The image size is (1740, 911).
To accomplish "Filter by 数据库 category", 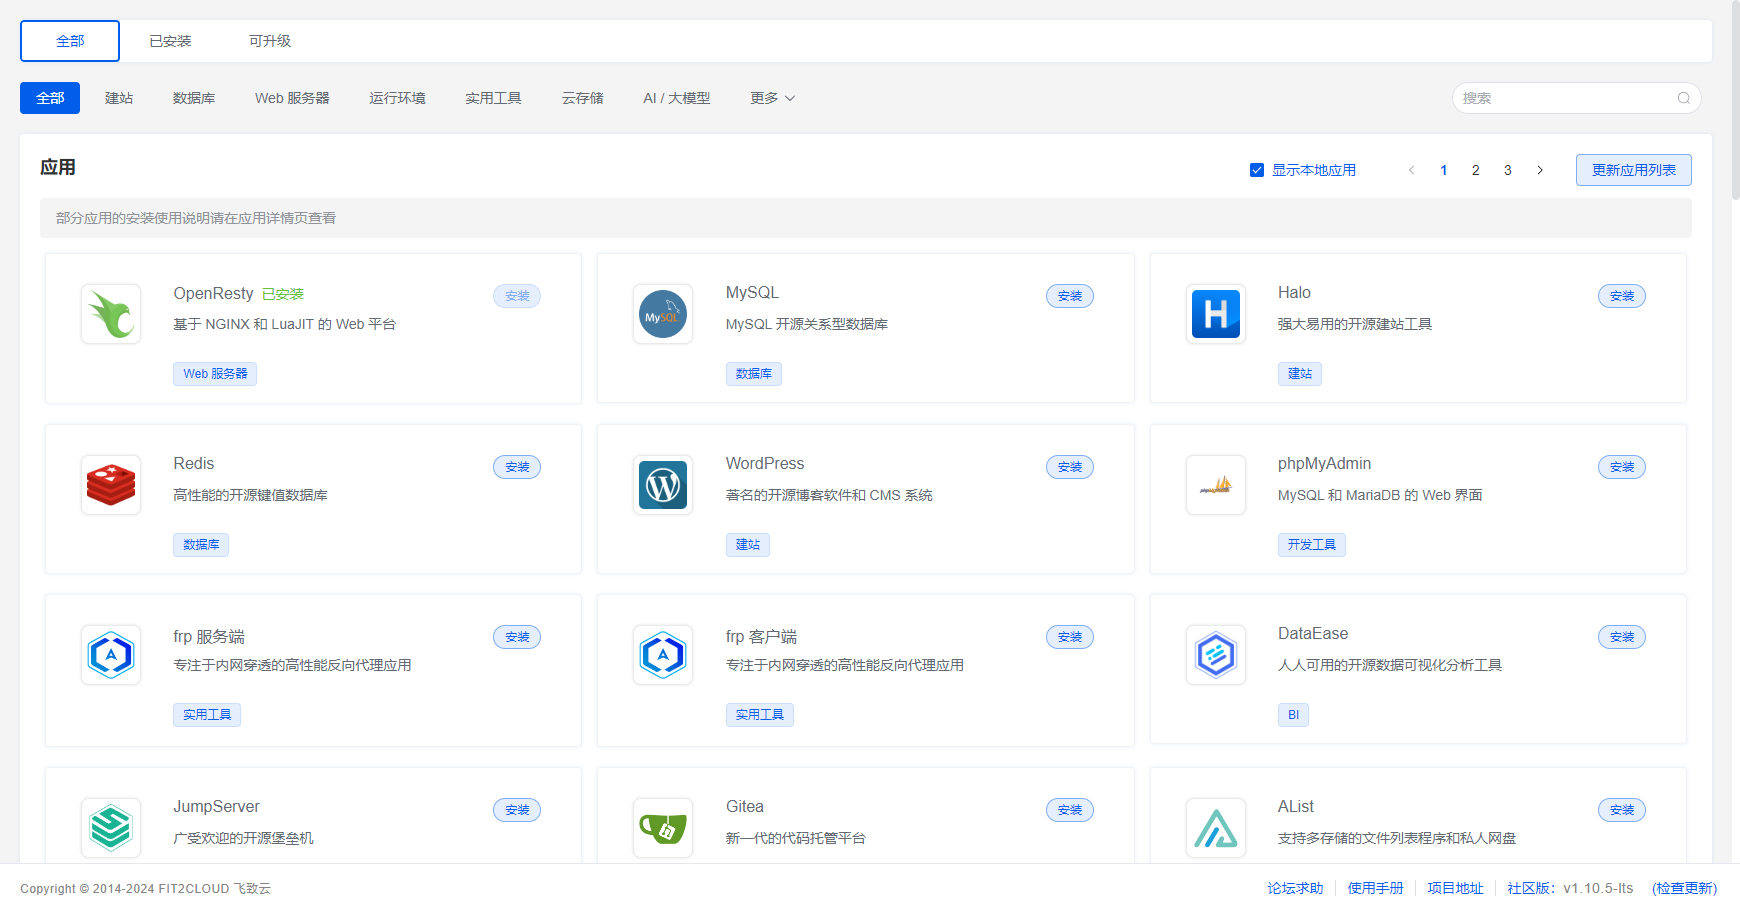I will [194, 98].
